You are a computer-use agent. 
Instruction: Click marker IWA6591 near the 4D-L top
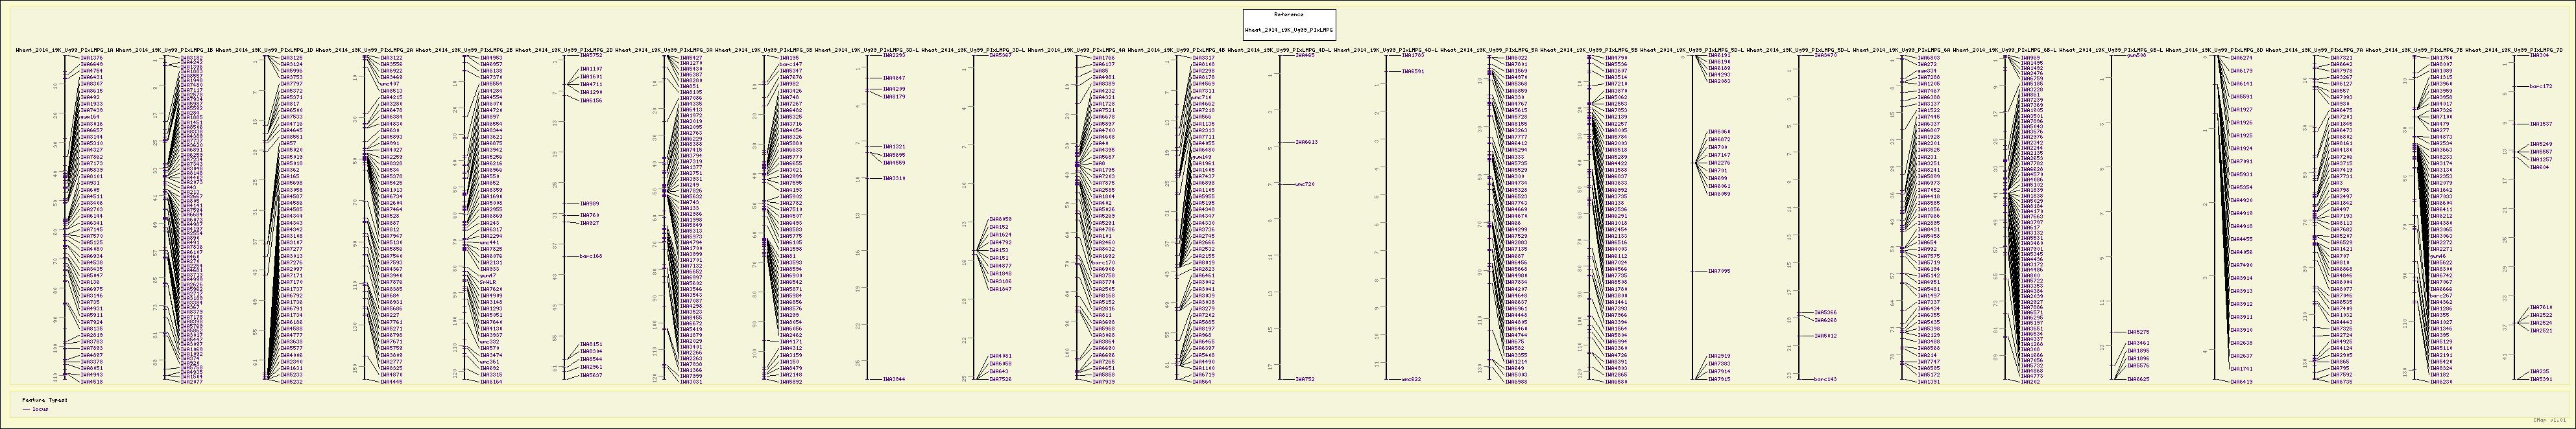(x=1412, y=72)
